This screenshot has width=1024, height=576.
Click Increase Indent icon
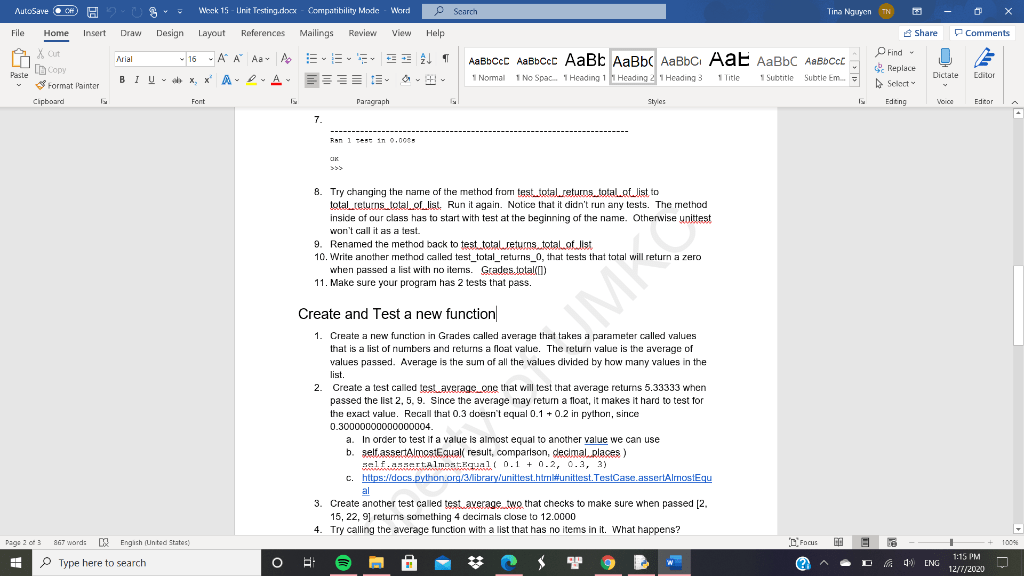tap(406, 59)
